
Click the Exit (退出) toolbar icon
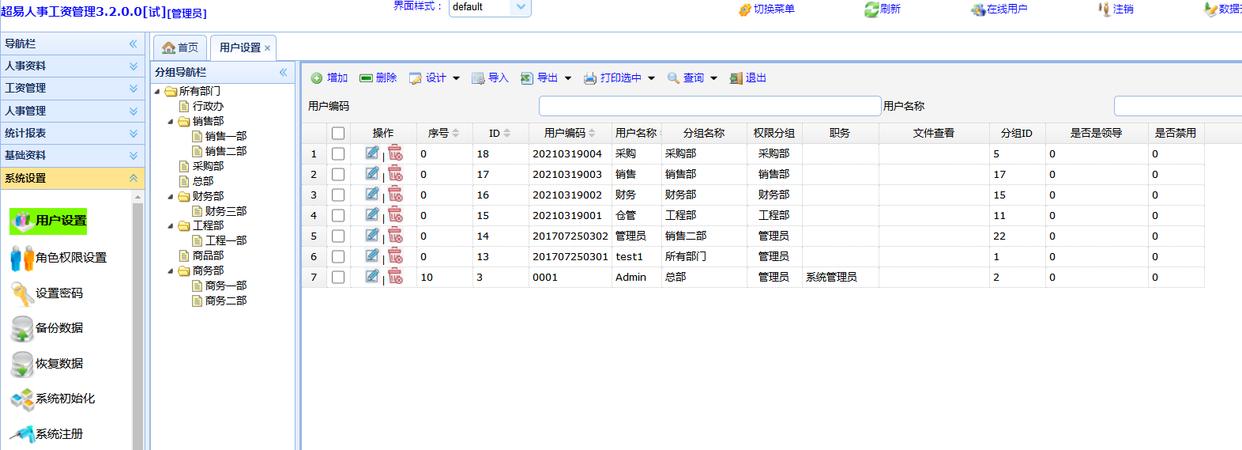pos(736,78)
